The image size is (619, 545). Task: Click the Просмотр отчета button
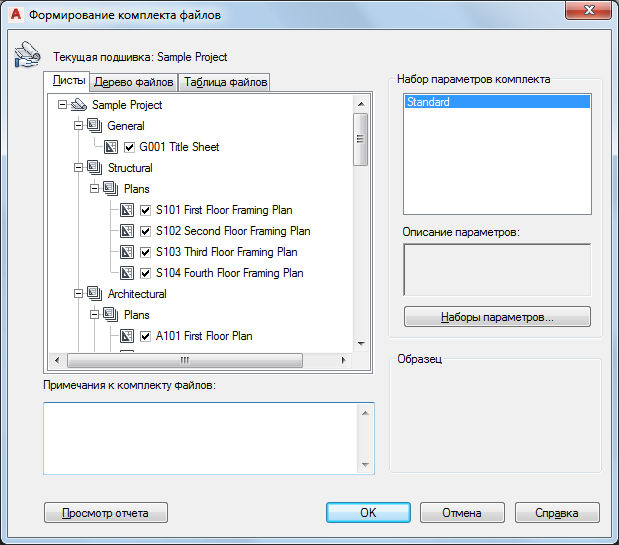[106, 513]
